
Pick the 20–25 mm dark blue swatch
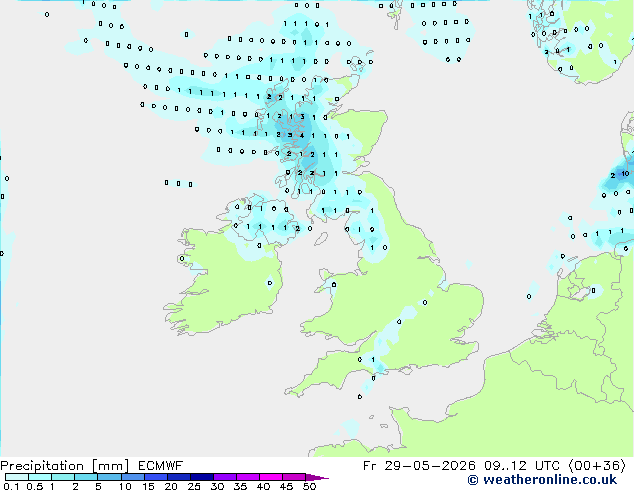click(x=178, y=477)
